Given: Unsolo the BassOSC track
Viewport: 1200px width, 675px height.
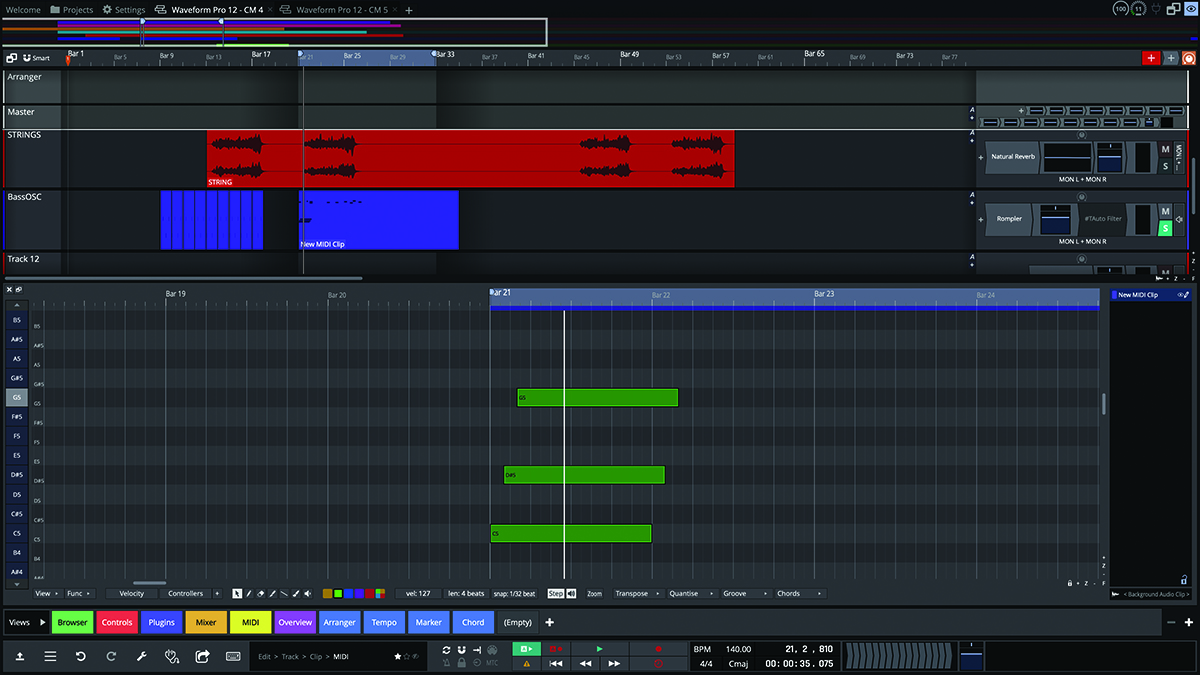Looking at the screenshot, I should [x=1165, y=228].
